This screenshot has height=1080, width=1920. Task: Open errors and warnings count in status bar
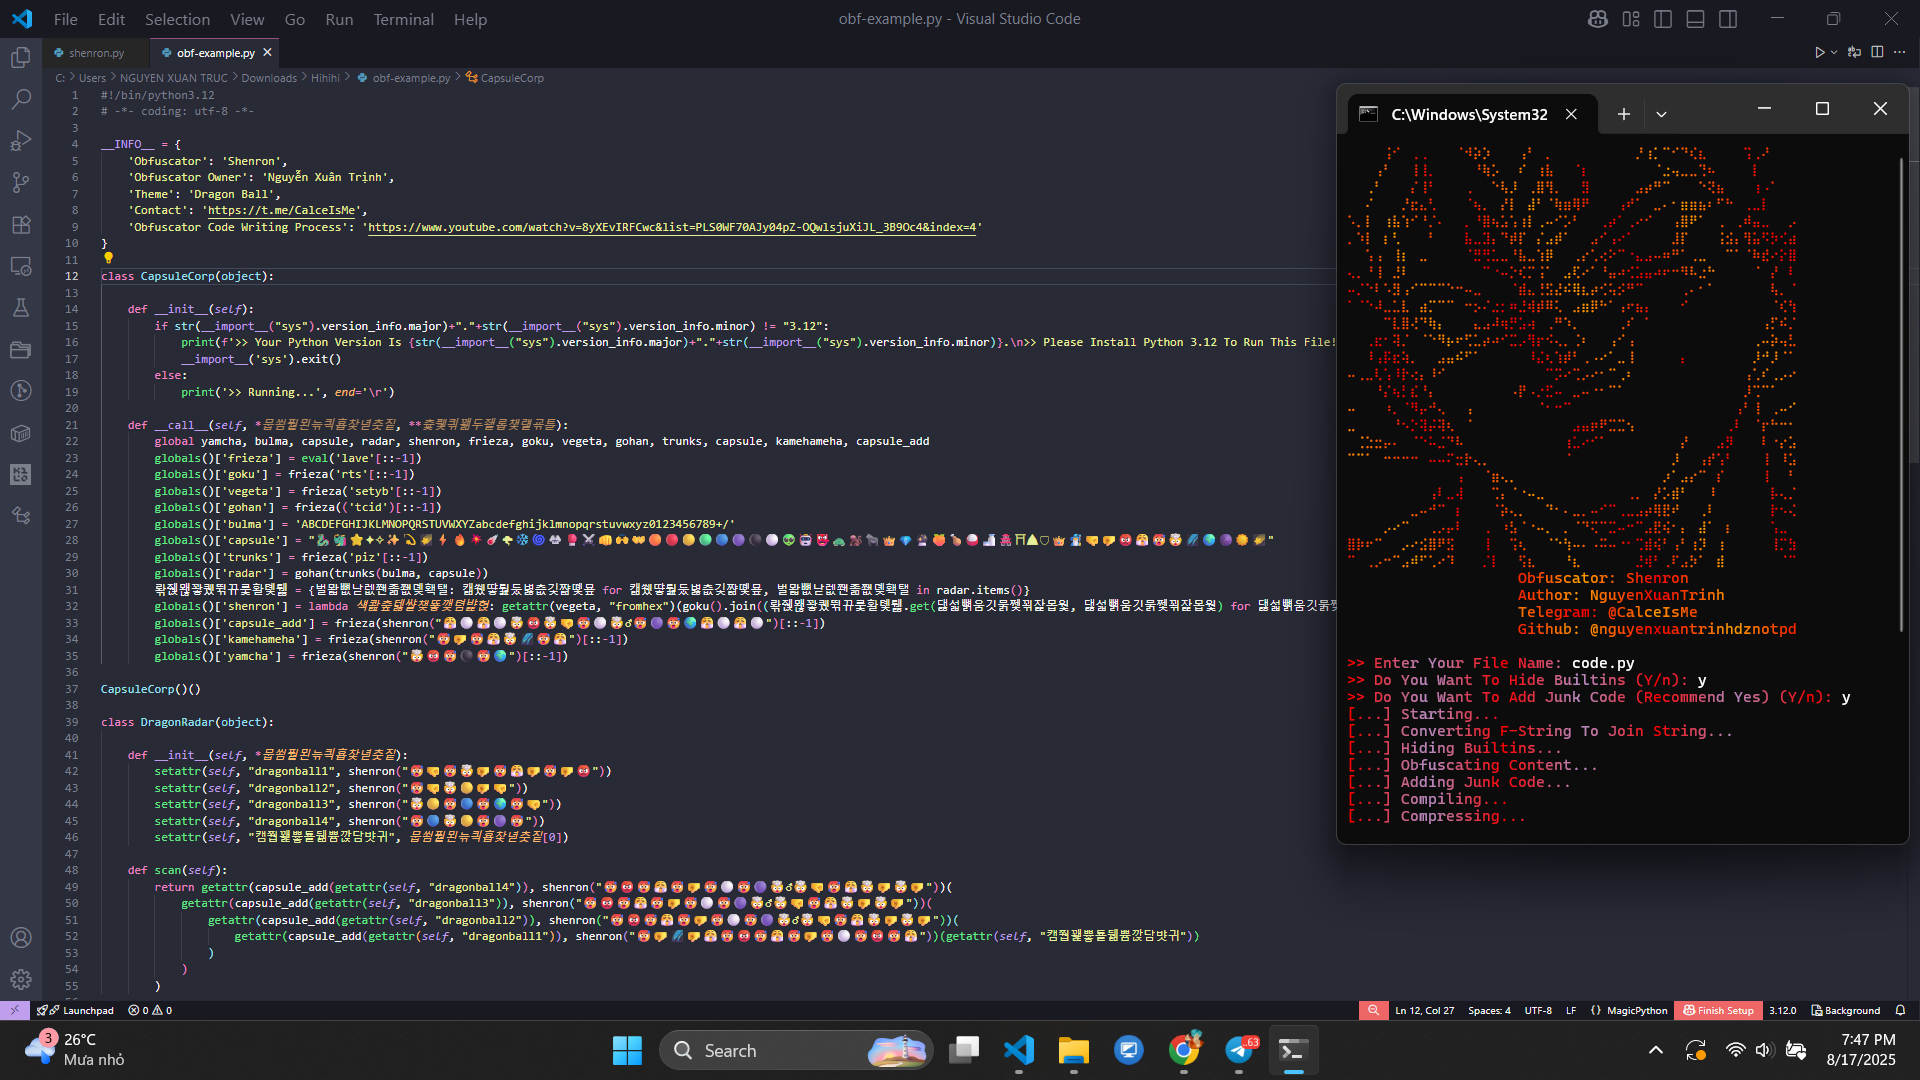pyautogui.click(x=150, y=1010)
